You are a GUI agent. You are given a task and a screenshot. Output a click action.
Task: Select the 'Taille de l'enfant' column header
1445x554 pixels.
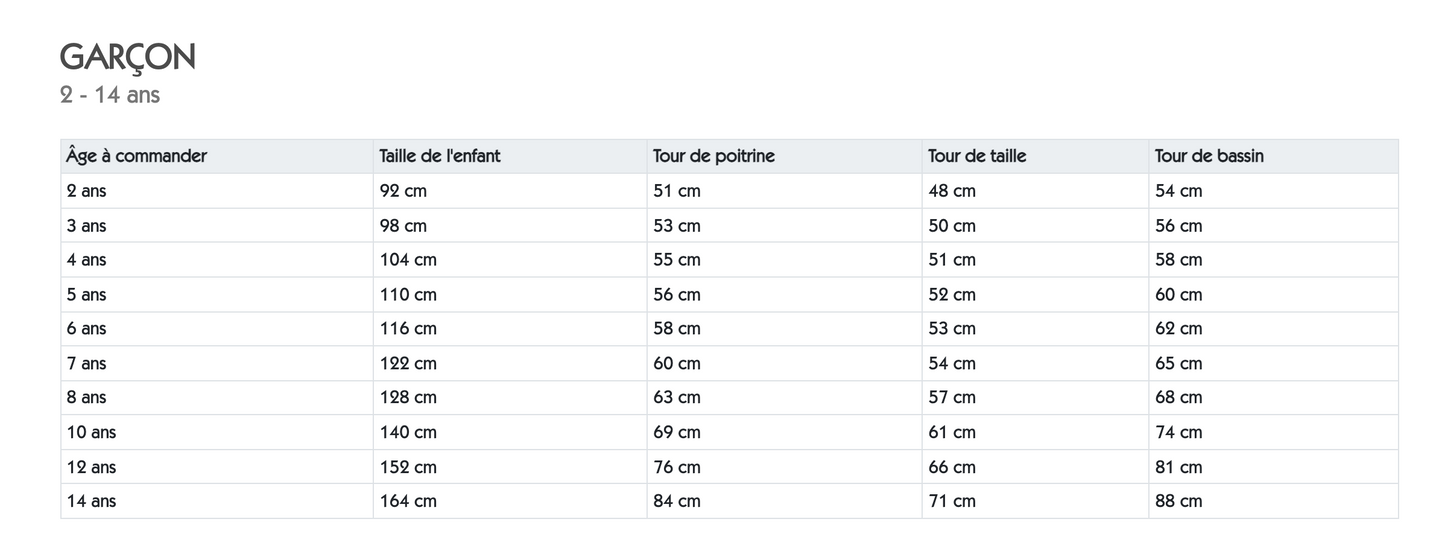[440, 156]
